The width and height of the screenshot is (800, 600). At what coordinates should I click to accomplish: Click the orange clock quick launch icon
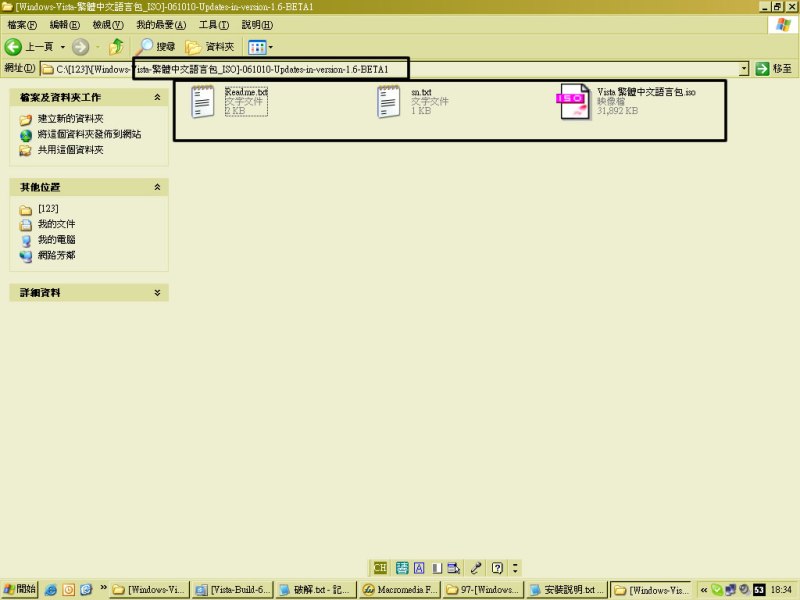68,590
